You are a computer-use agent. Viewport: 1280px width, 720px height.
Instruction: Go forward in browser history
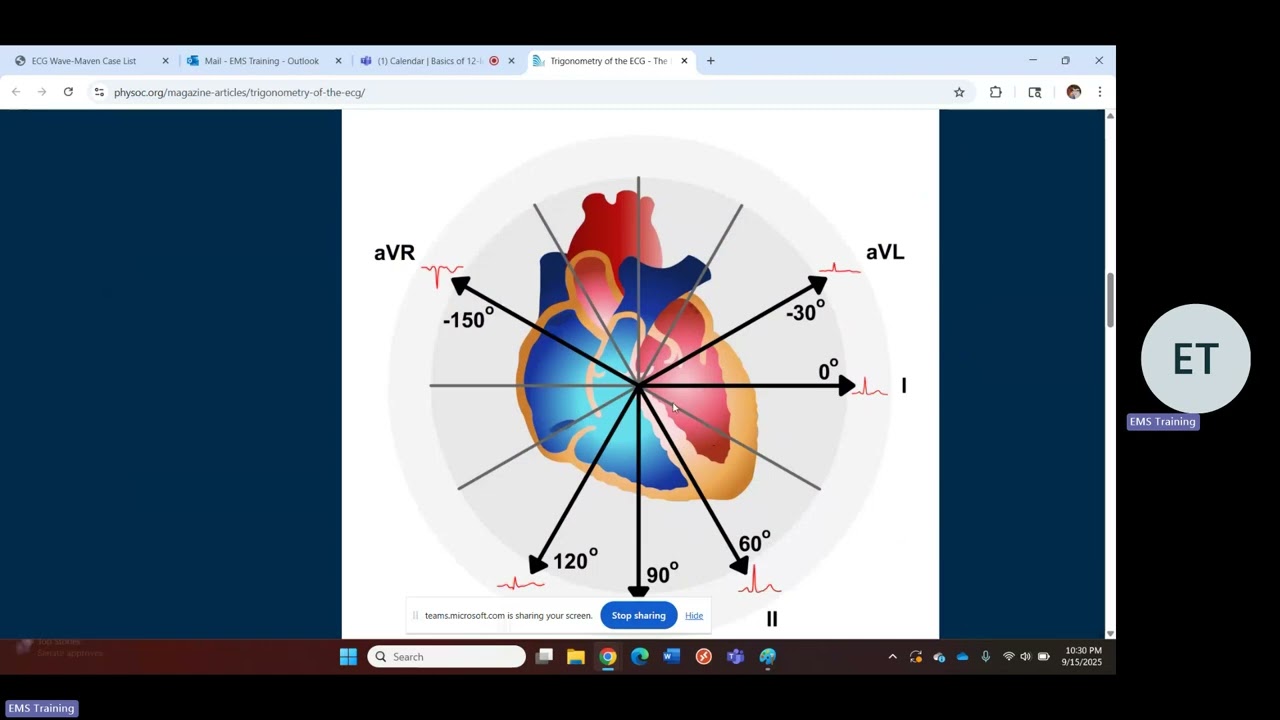[x=42, y=92]
